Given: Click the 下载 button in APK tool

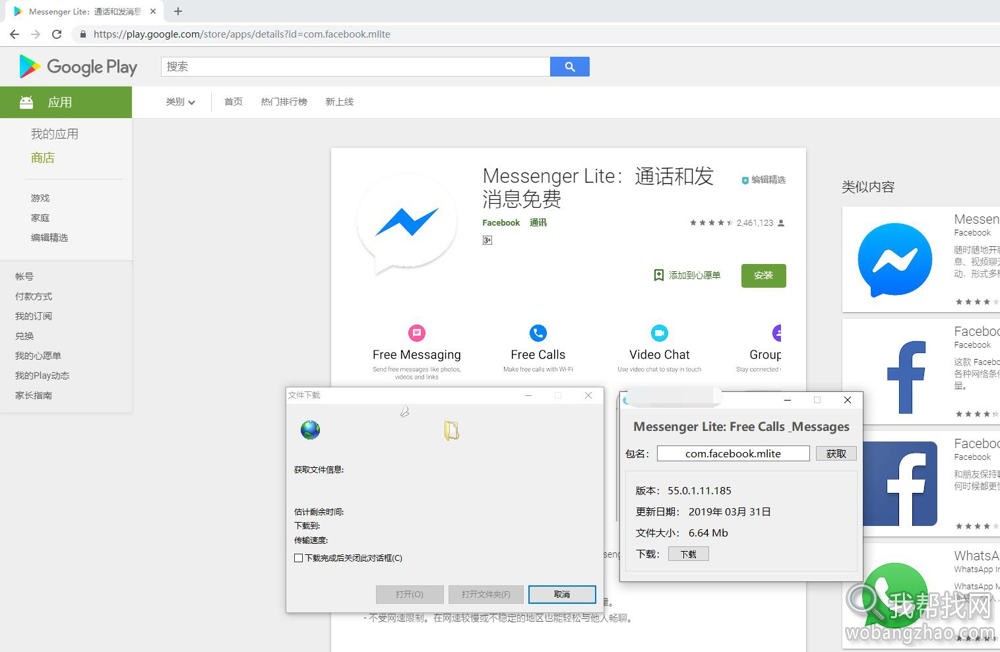Looking at the screenshot, I should pyautogui.click(x=689, y=554).
